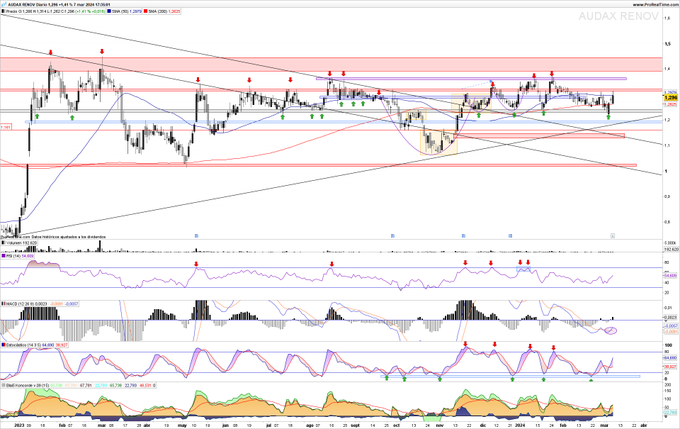Screen dimensions: 680x429
Task: Open the MACD (12 26 9) indicator label
Action: point(22,304)
